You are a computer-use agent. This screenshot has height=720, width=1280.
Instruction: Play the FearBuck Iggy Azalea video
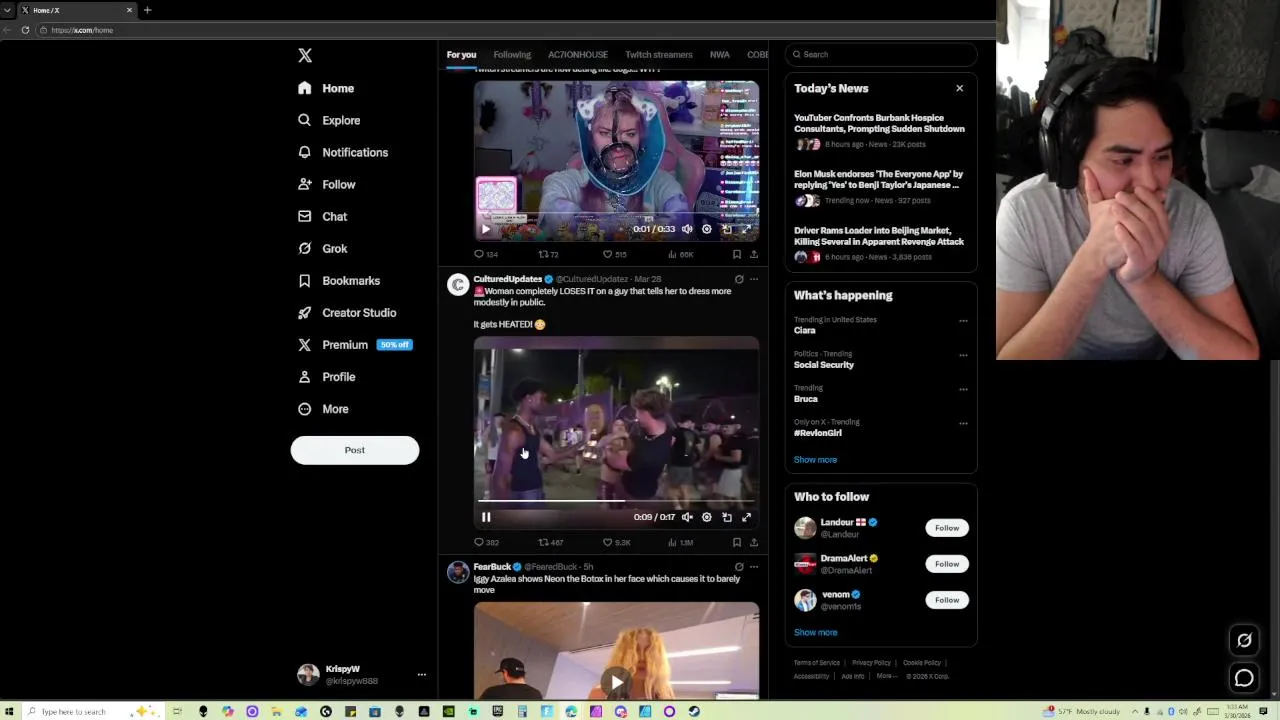click(616, 682)
